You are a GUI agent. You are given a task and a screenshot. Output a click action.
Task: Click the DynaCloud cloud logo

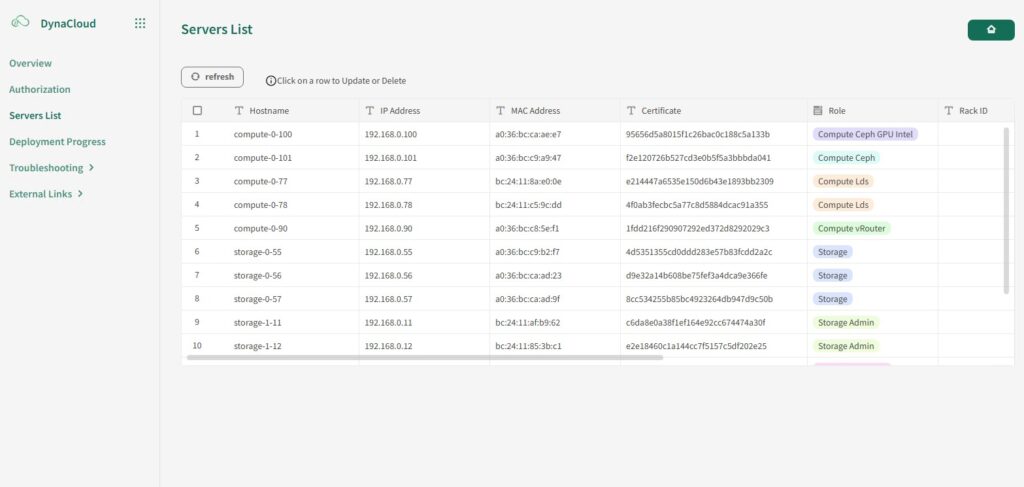click(20, 23)
